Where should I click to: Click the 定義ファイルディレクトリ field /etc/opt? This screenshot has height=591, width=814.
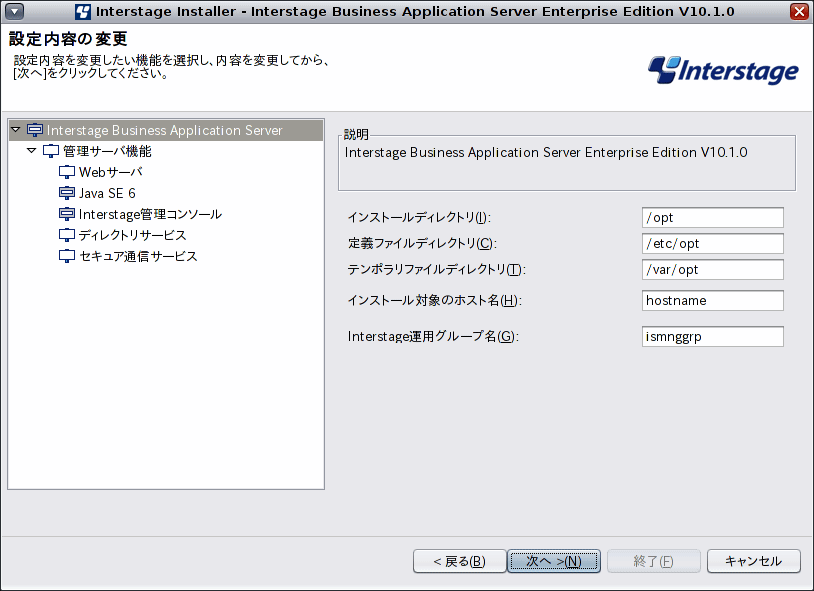[712, 244]
